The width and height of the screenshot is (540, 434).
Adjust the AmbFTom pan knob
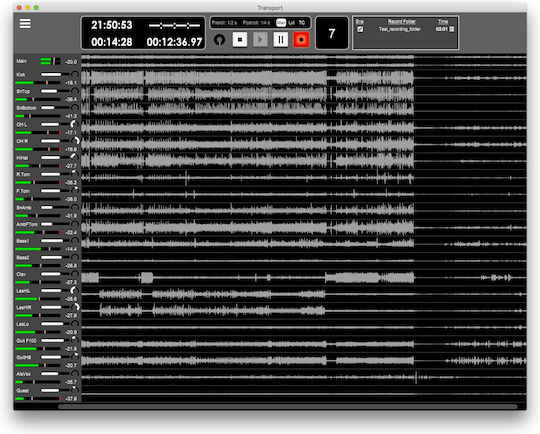(74, 224)
